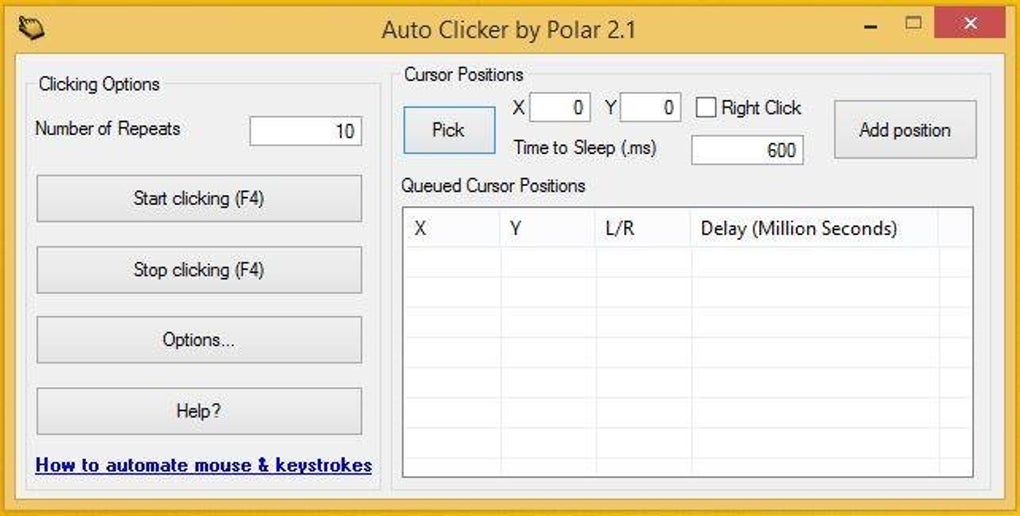Click the Y column header in queue
The image size is (1020, 516).
coord(547,228)
